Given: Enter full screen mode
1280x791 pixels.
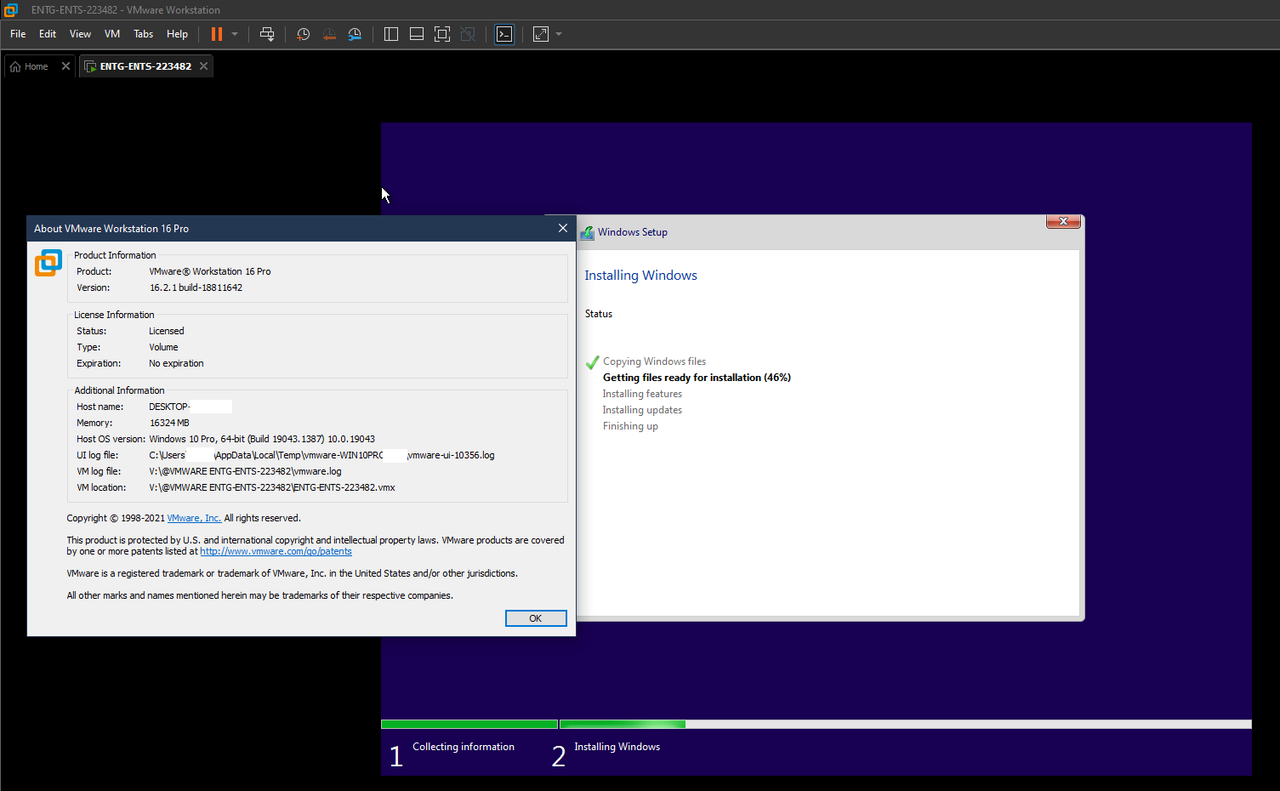Looking at the screenshot, I should [442, 34].
